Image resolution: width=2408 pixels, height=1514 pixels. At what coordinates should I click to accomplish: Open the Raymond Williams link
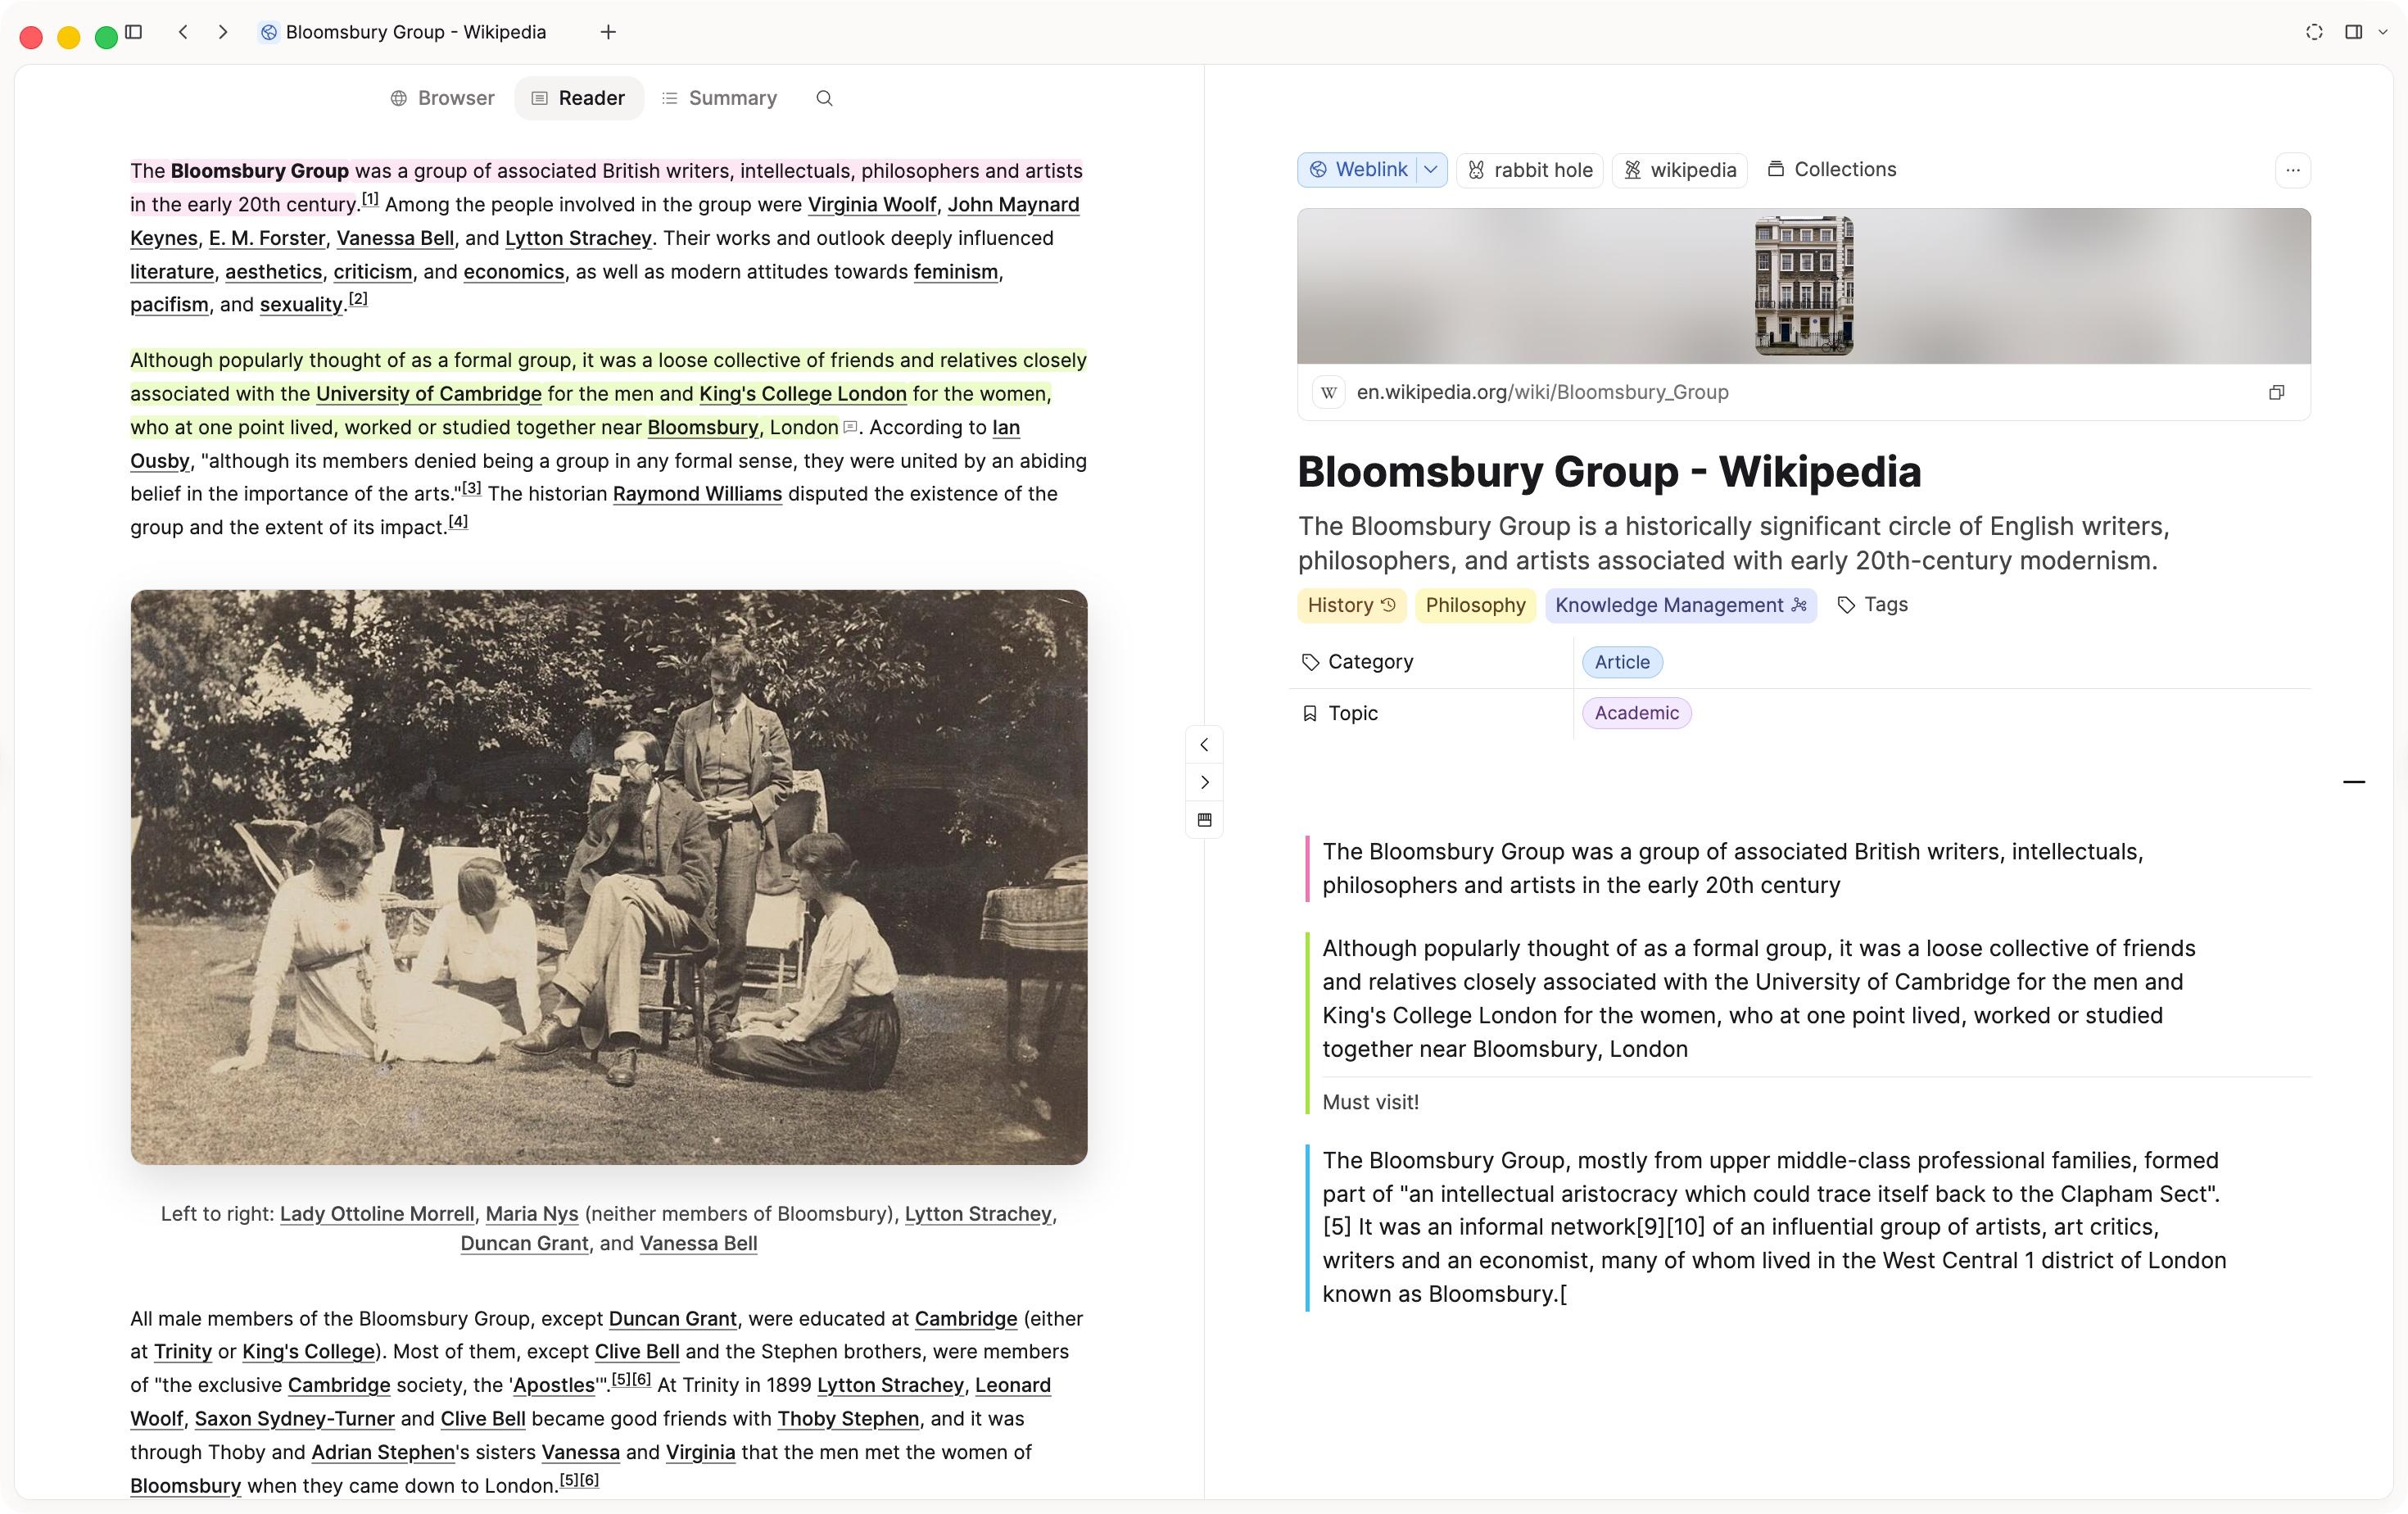pyautogui.click(x=697, y=494)
